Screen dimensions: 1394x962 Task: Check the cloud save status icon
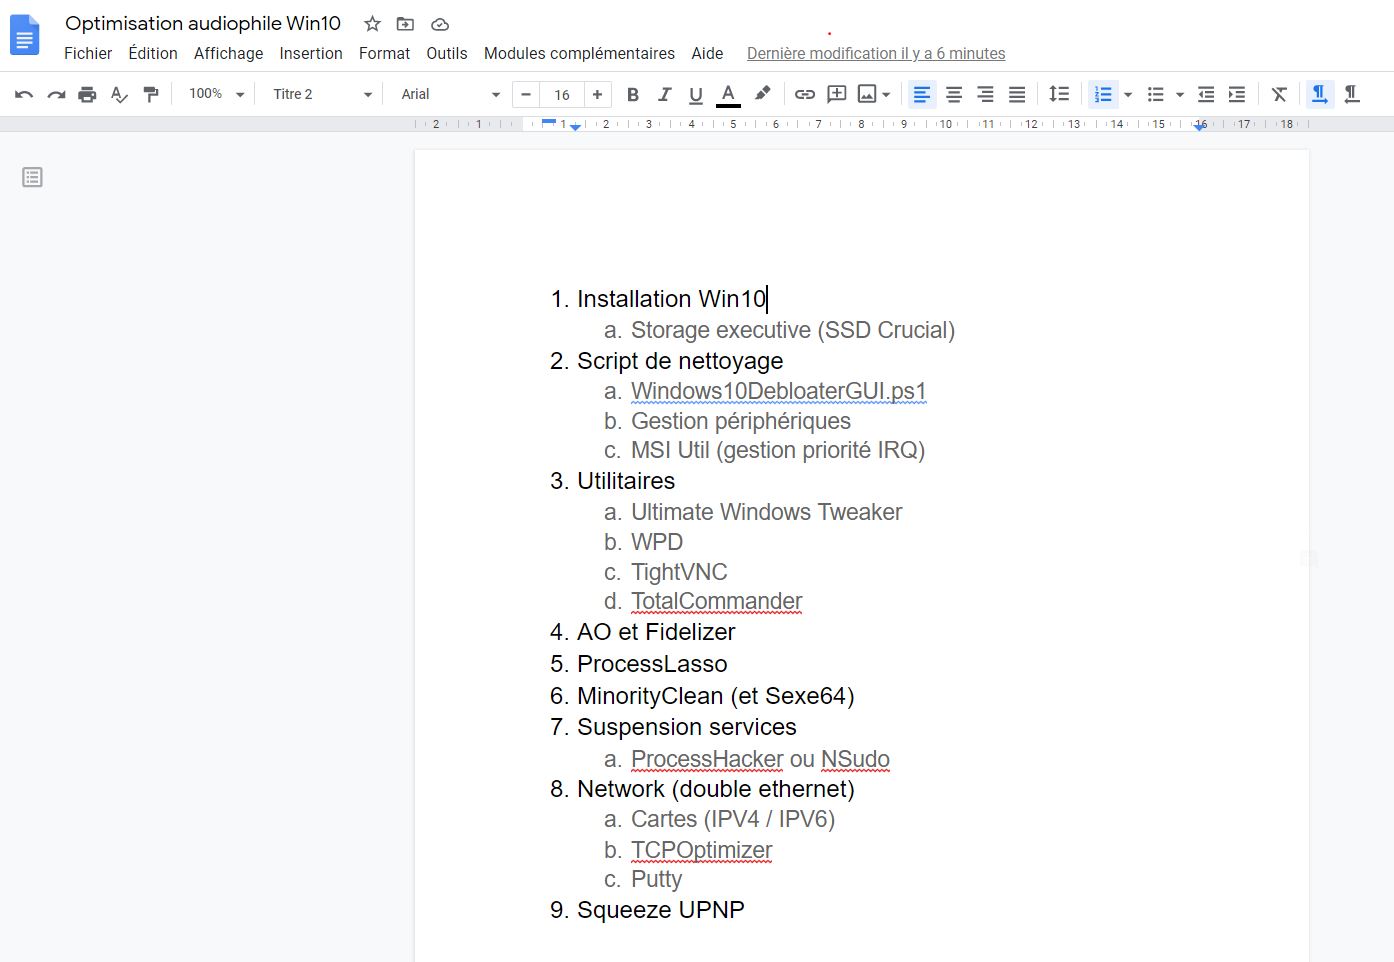pos(439,23)
